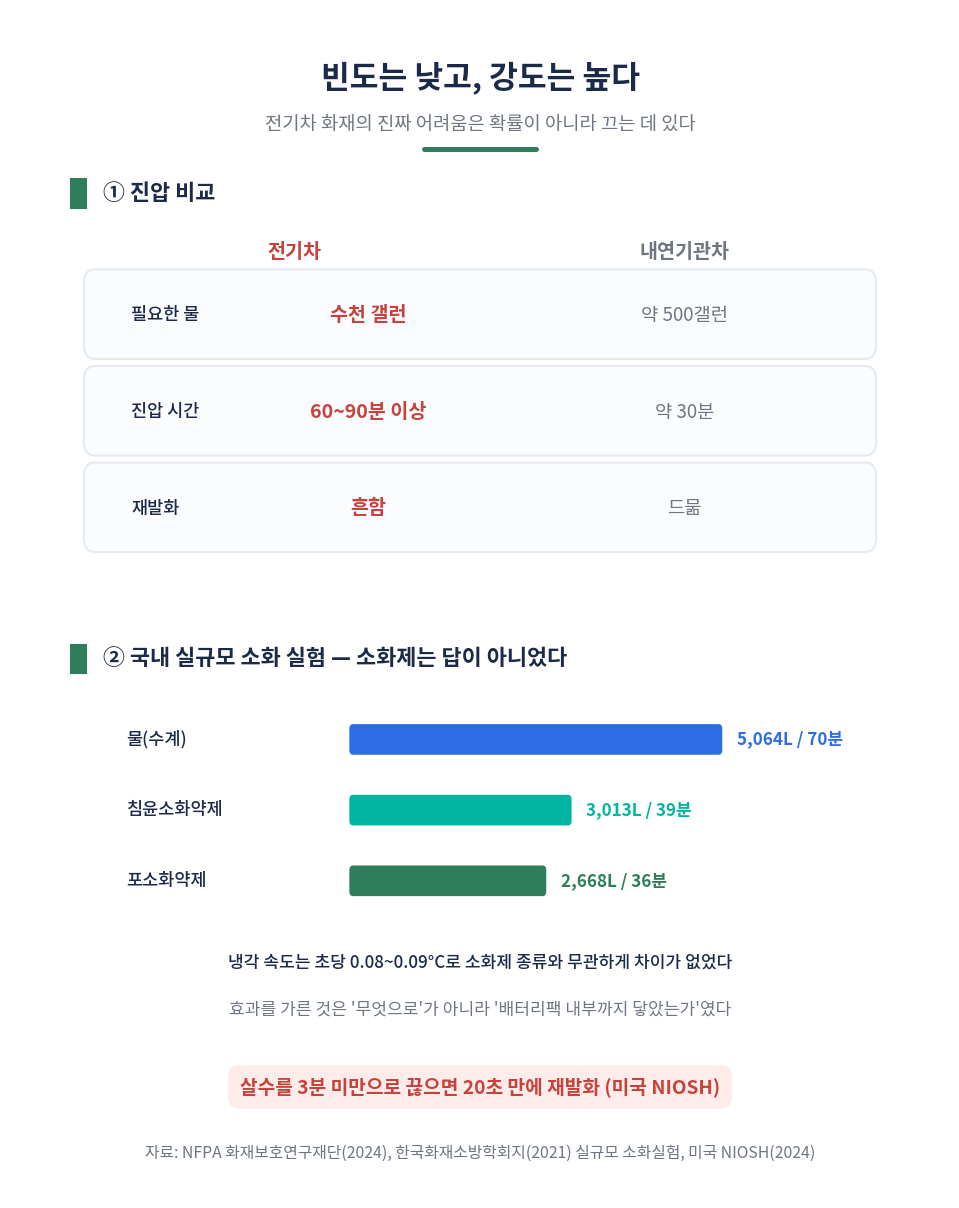Click the green square marker beside ① 진압 비교
Screen dimensions: 959x1208
tap(78, 193)
